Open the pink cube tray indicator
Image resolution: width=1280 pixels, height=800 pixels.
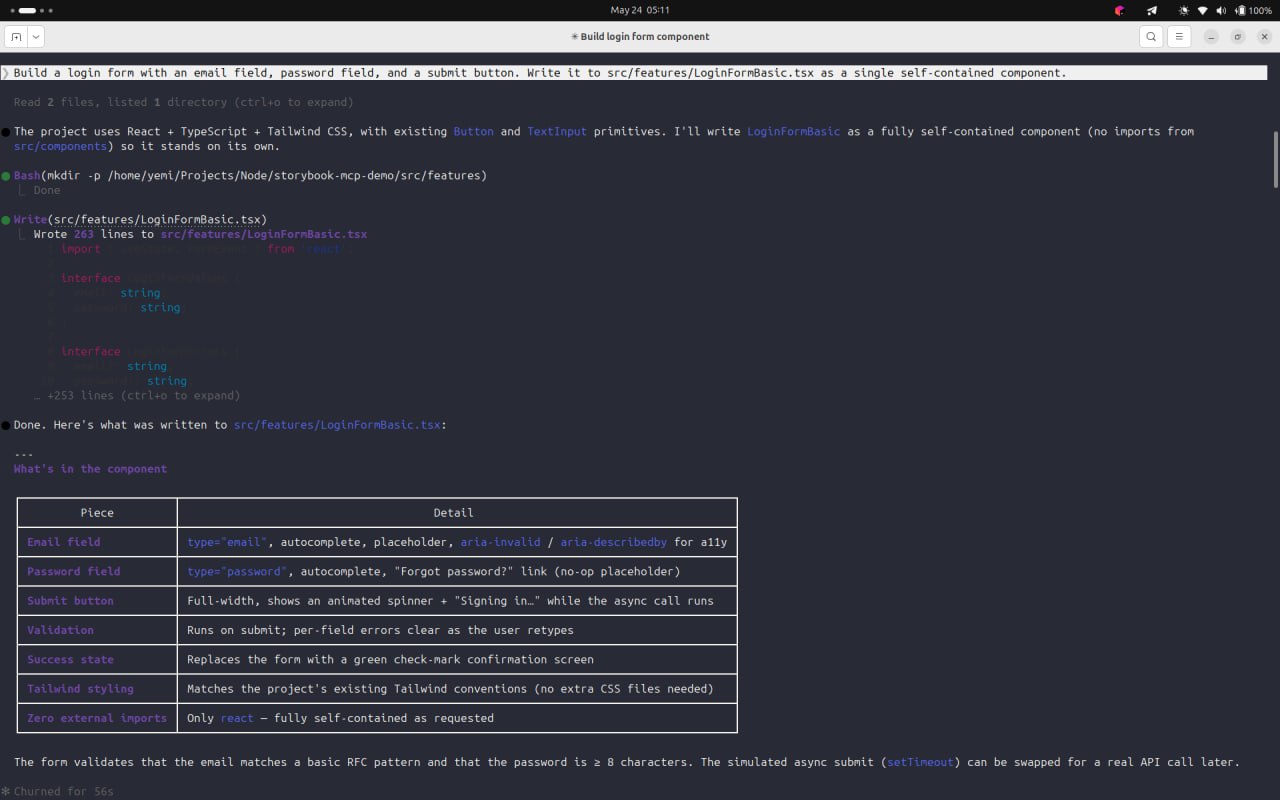(1121, 10)
